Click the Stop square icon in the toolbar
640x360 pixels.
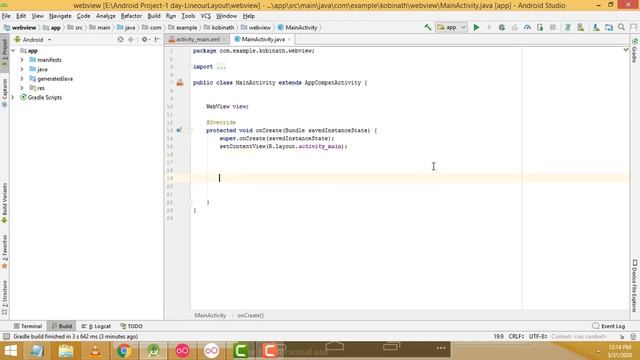point(553,27)
